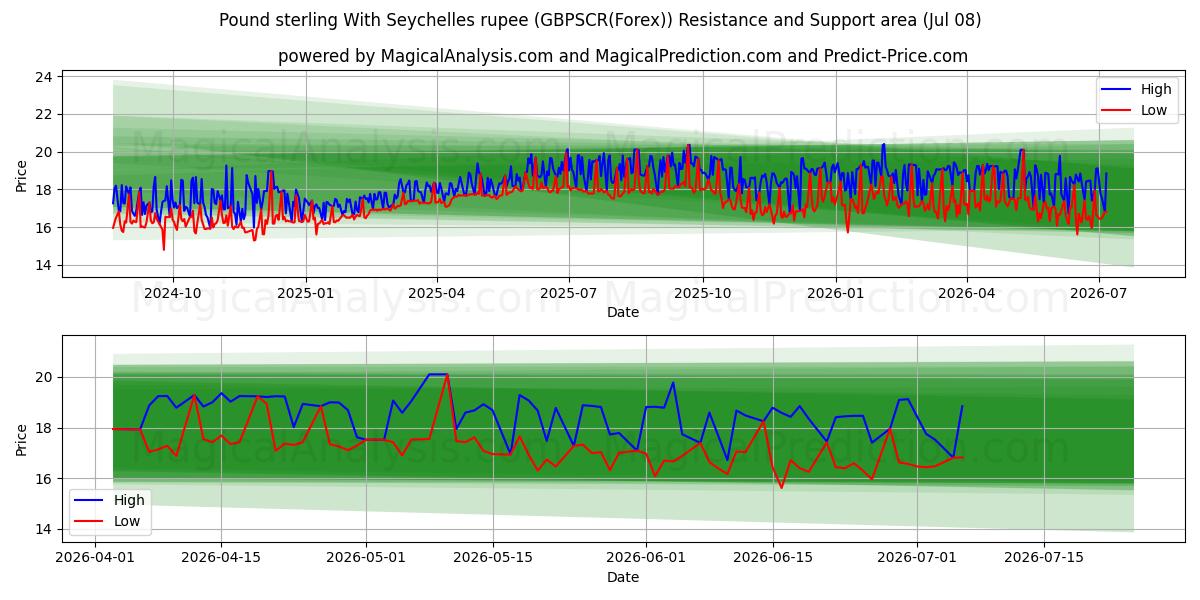This screenshot has width=1200, height=600.
Task: Click the '2025-07' x-axis label
Action: tap(569, 295)
